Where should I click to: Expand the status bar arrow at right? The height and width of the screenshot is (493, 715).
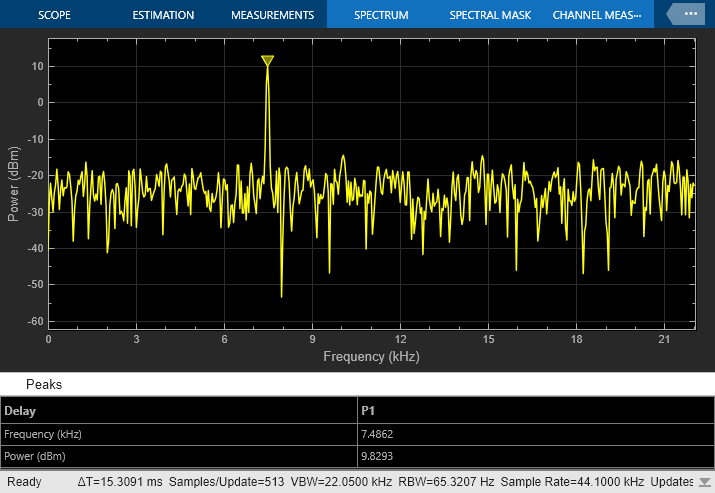click(705, 482)
